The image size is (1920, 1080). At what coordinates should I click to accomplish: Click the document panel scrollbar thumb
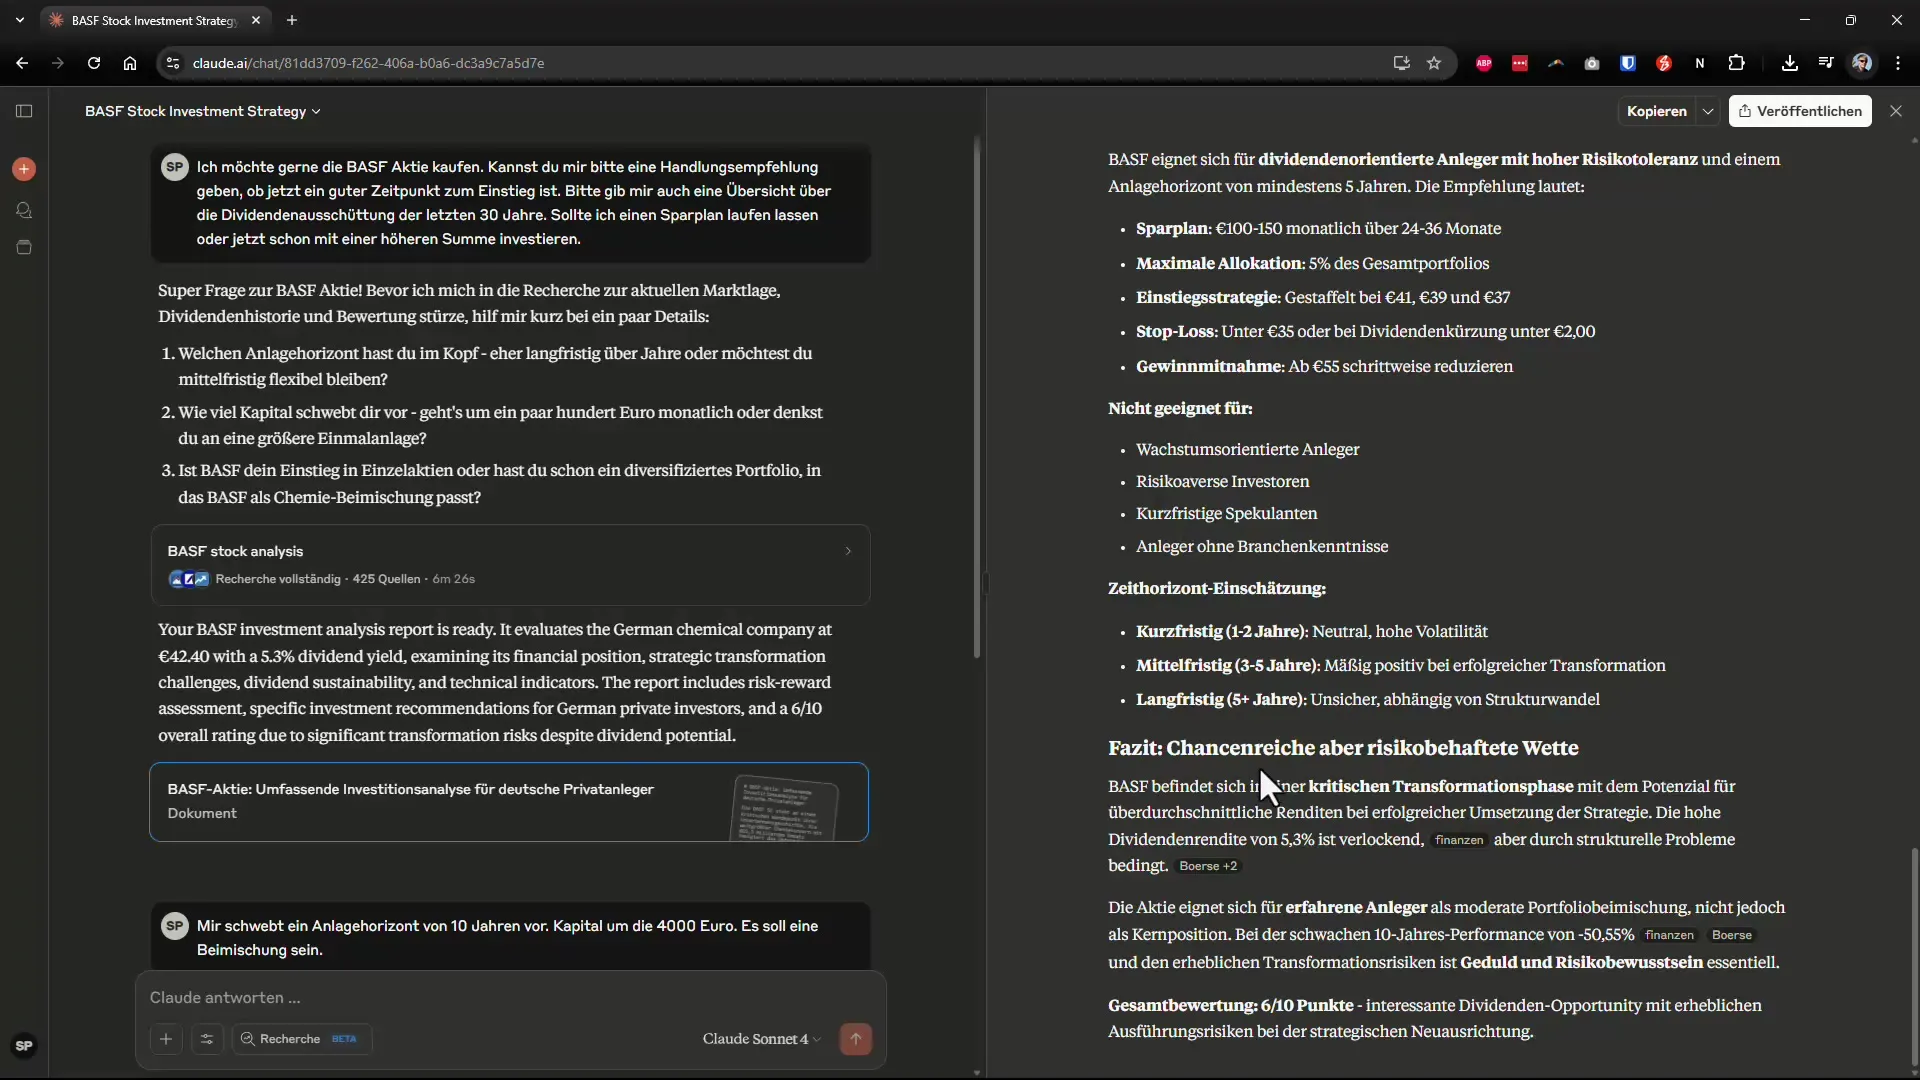(x=1914, y=957)
